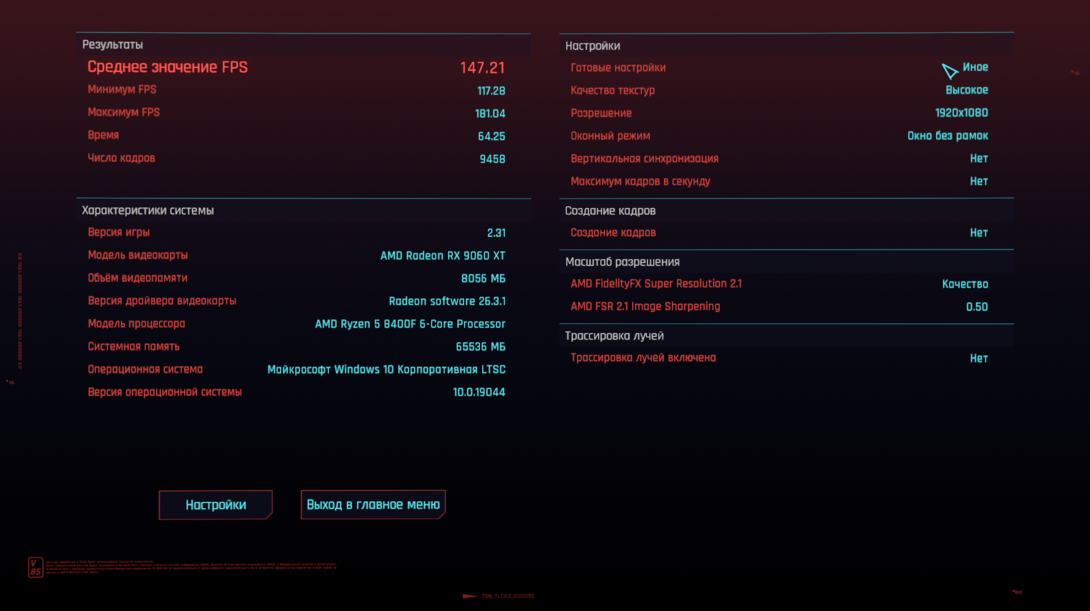Image resolution: width=1090 pixels, height=611 pixels.
Task: Click Майкрософт Windows 10 Корпоративная LTSC text
Action: pos(387,370)
